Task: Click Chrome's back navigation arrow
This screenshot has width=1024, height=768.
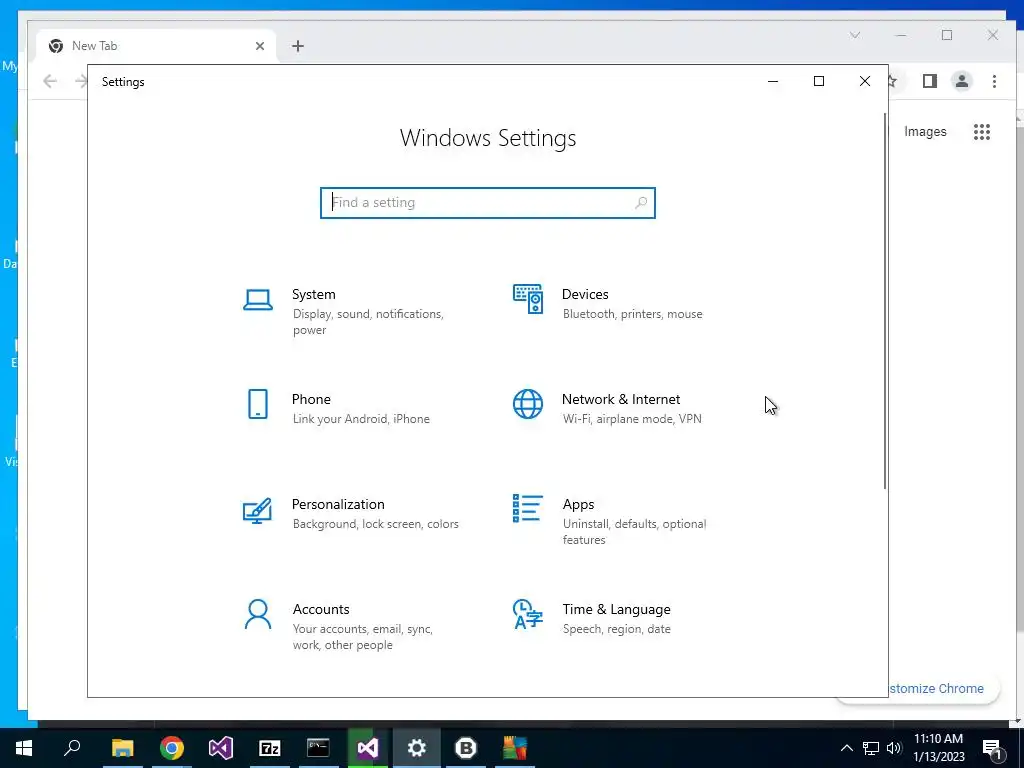Action: pyautogui.click(x=50, y=81)
